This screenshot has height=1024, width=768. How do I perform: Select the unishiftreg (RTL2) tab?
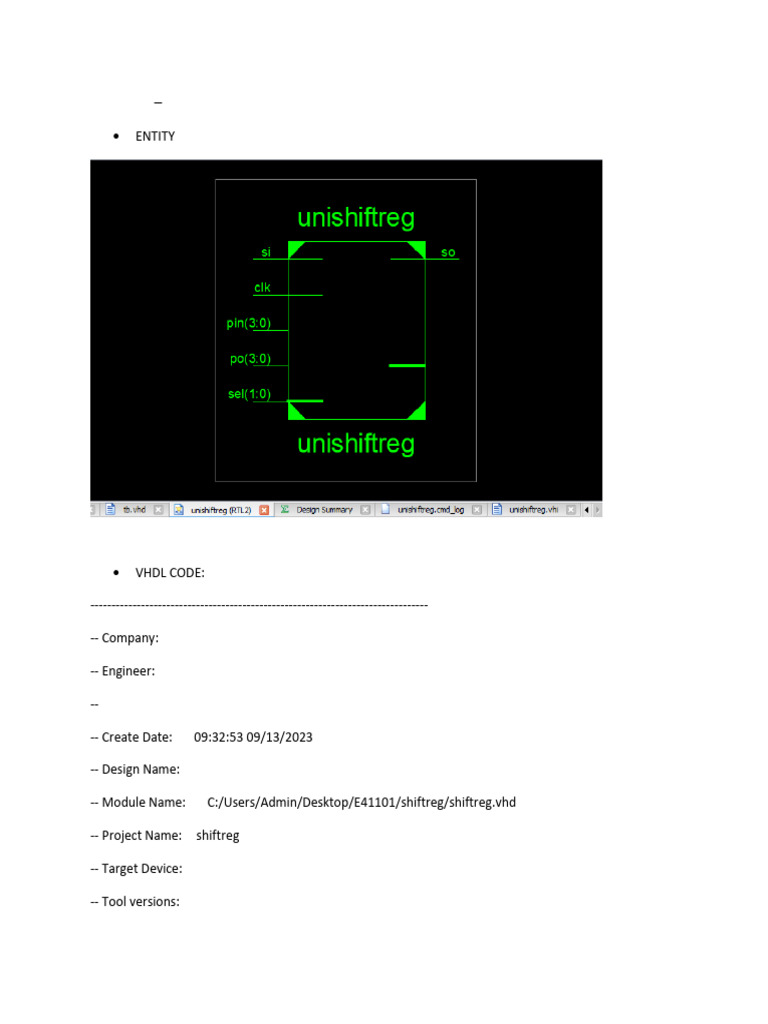click(221, 510)
